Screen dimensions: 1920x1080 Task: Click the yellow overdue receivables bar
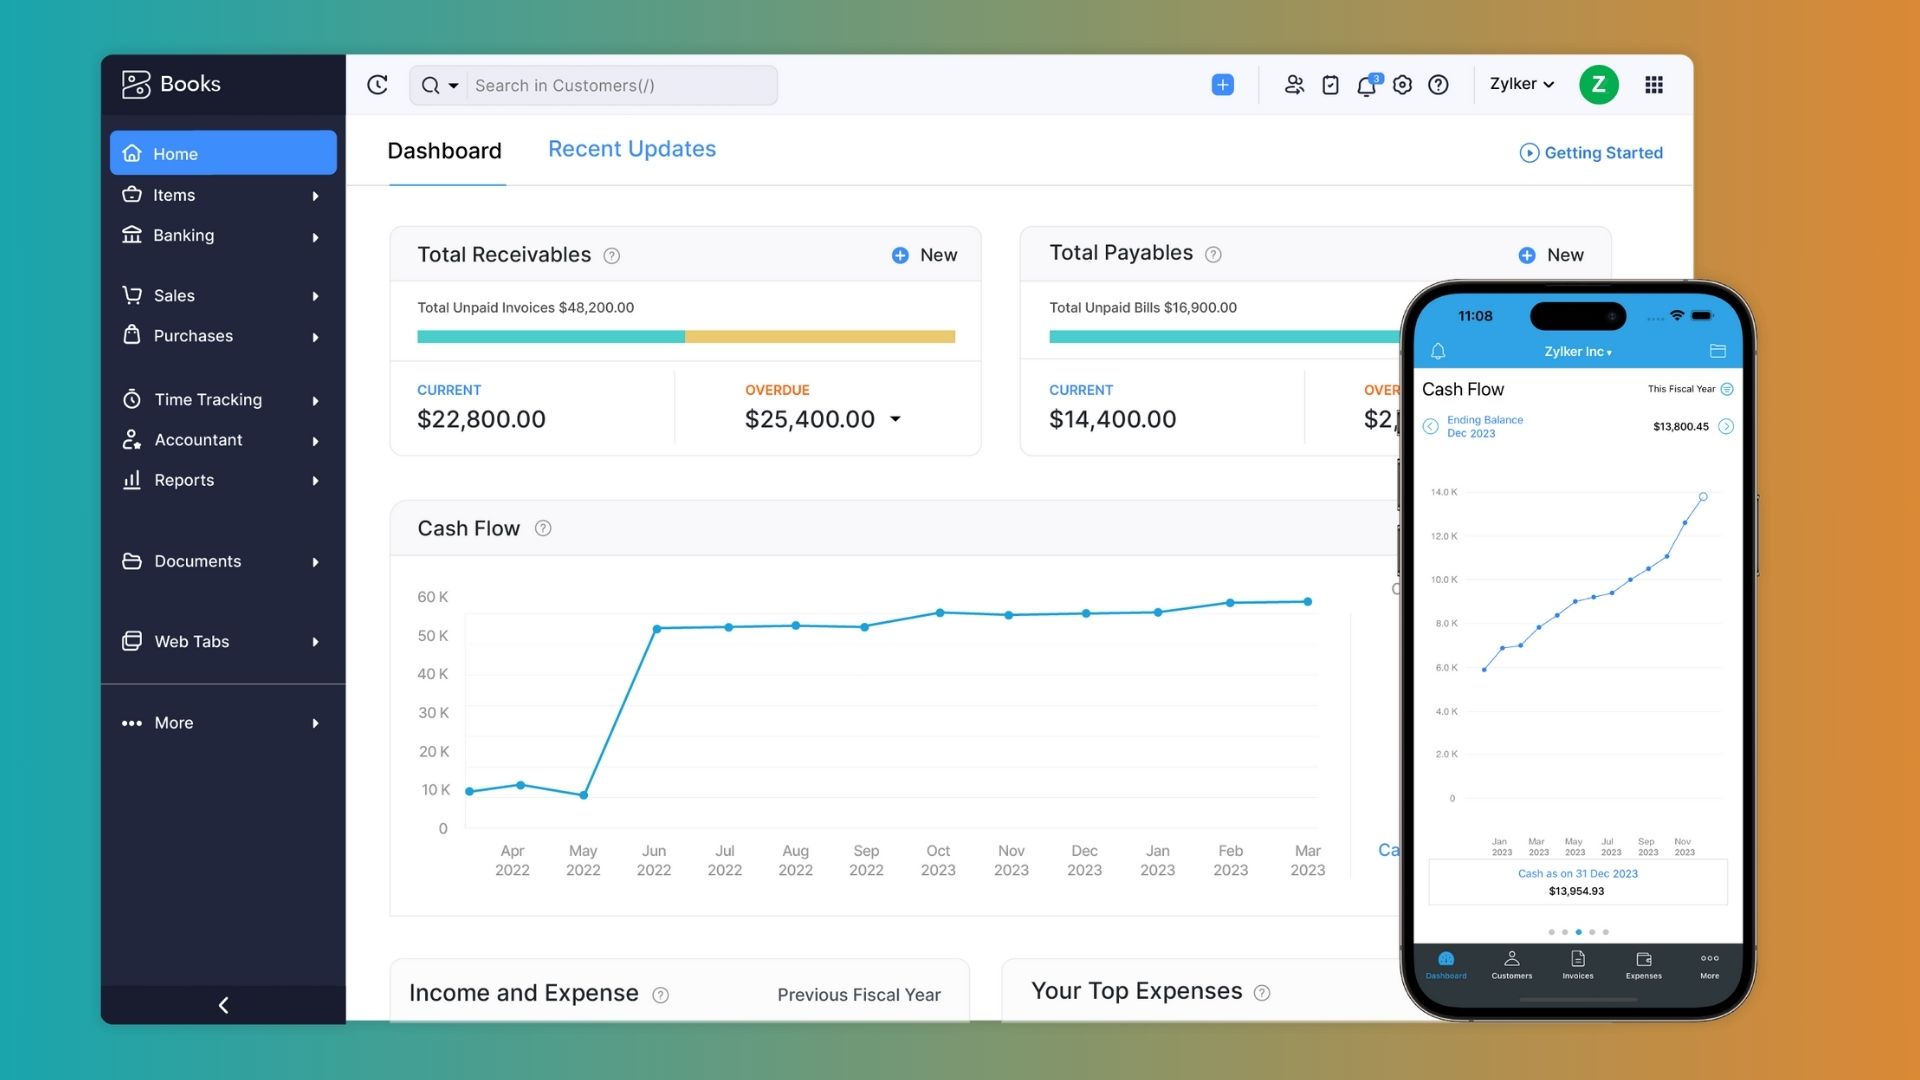tap(820, 337)
